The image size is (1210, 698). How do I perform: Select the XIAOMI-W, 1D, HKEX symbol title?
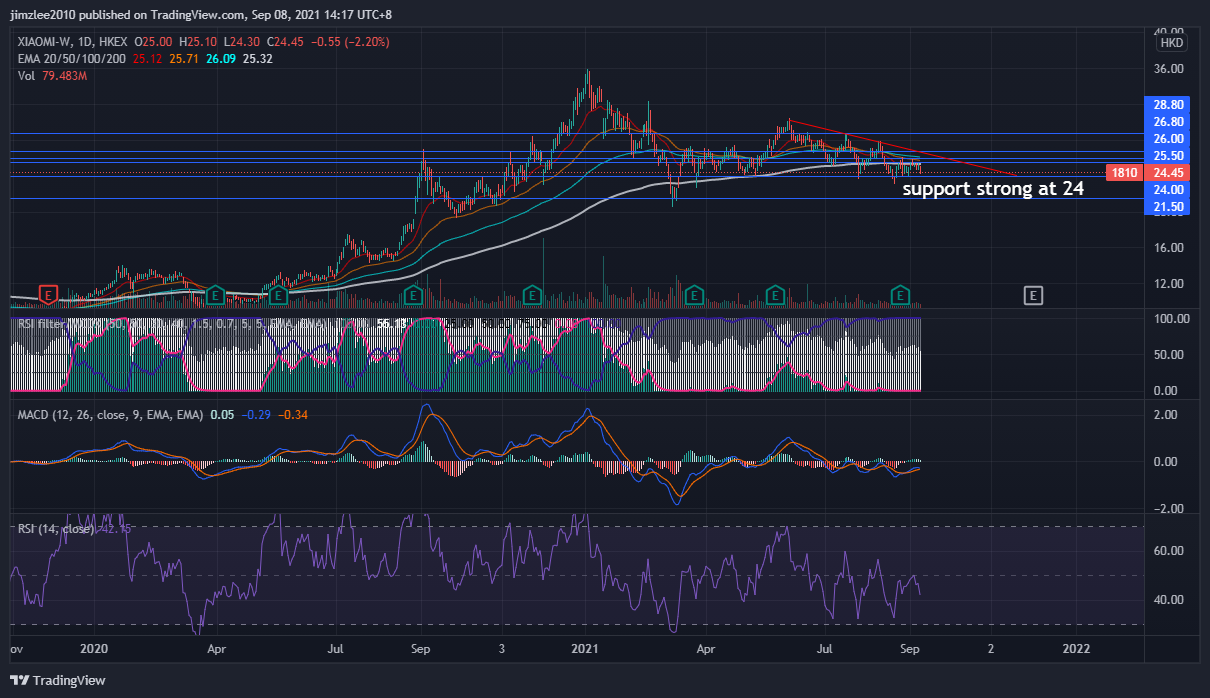(x=73, y=42)
